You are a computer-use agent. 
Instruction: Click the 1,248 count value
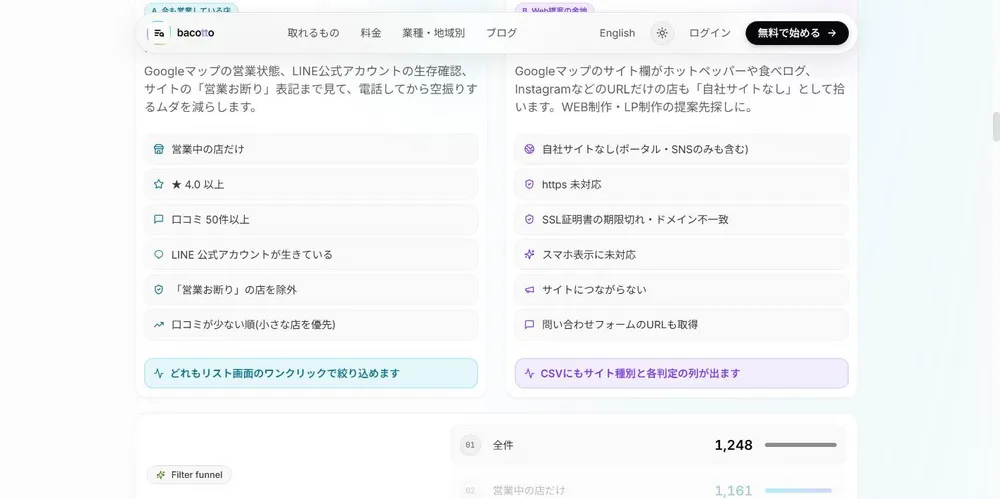coord(733,445)
